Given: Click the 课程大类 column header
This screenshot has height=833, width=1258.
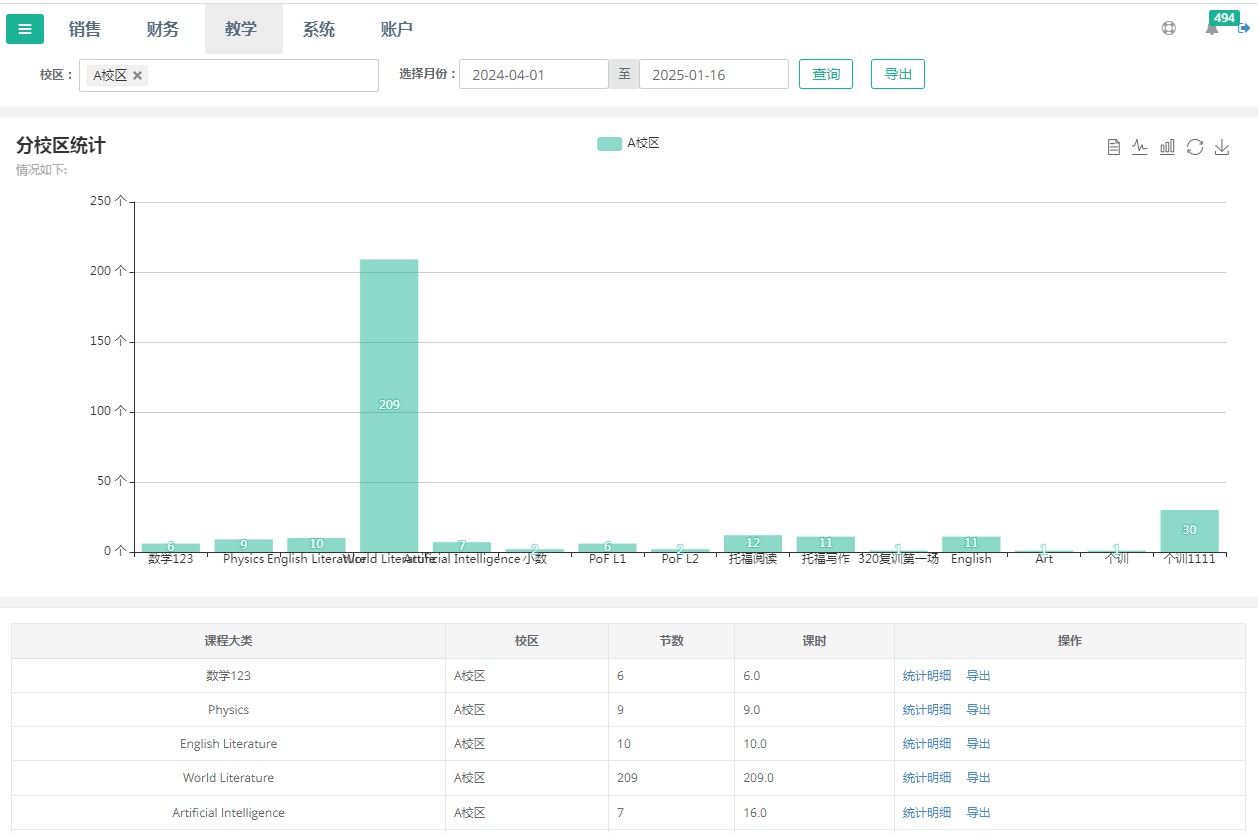Looking at the screenshot, I should (228, 641).
